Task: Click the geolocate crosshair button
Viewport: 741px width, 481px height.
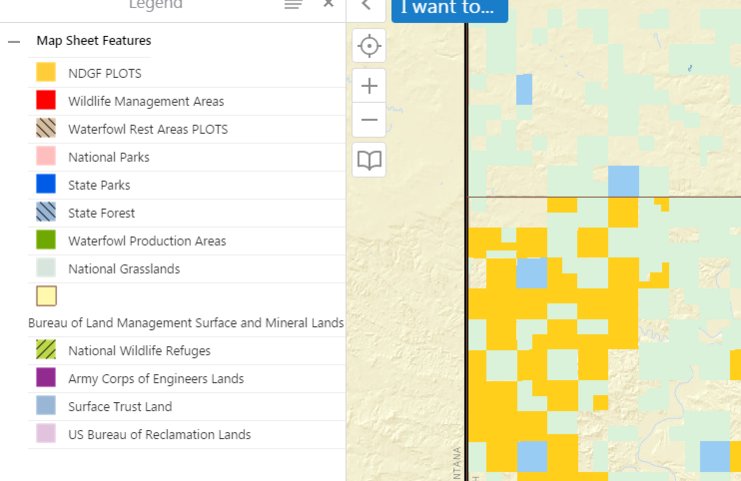Action: click(x=370, y=47)
